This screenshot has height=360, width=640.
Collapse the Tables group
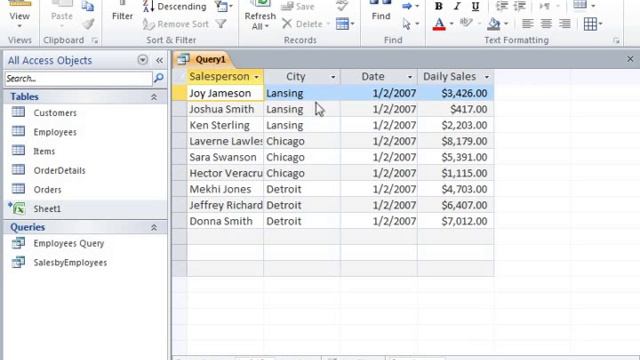pos(154,97)
